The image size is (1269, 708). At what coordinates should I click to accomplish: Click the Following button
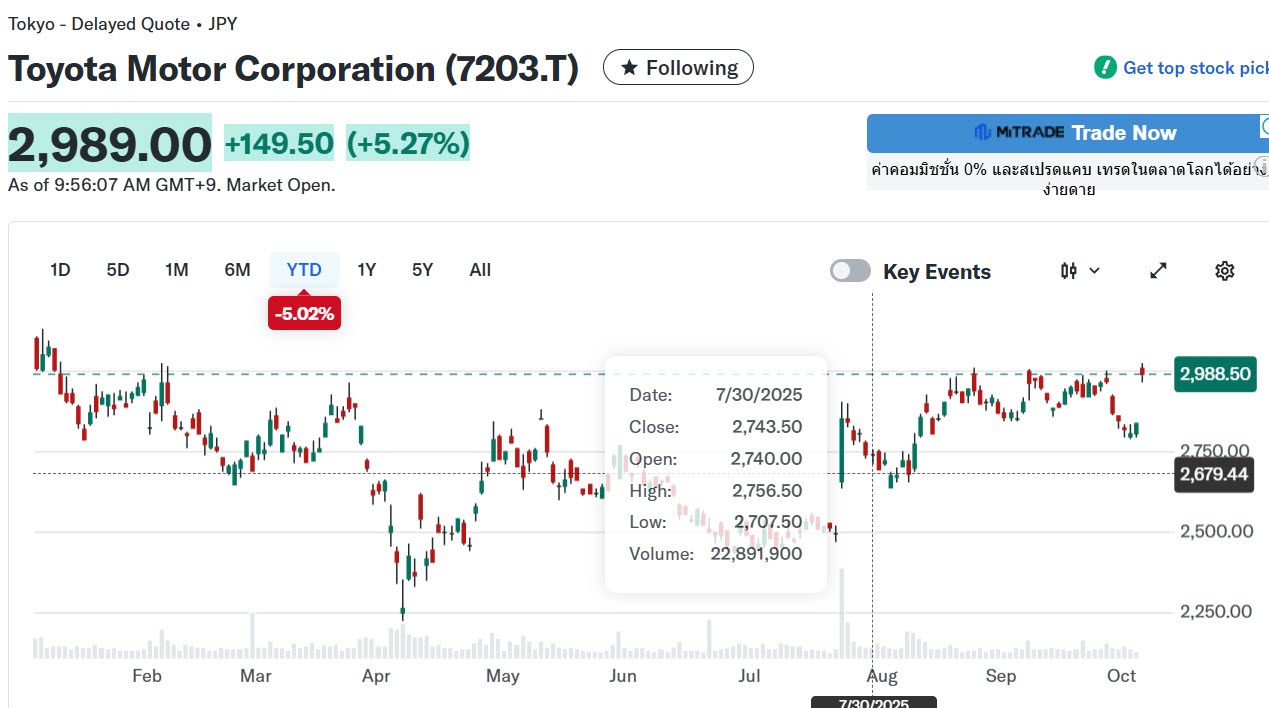tap(678, 68)
